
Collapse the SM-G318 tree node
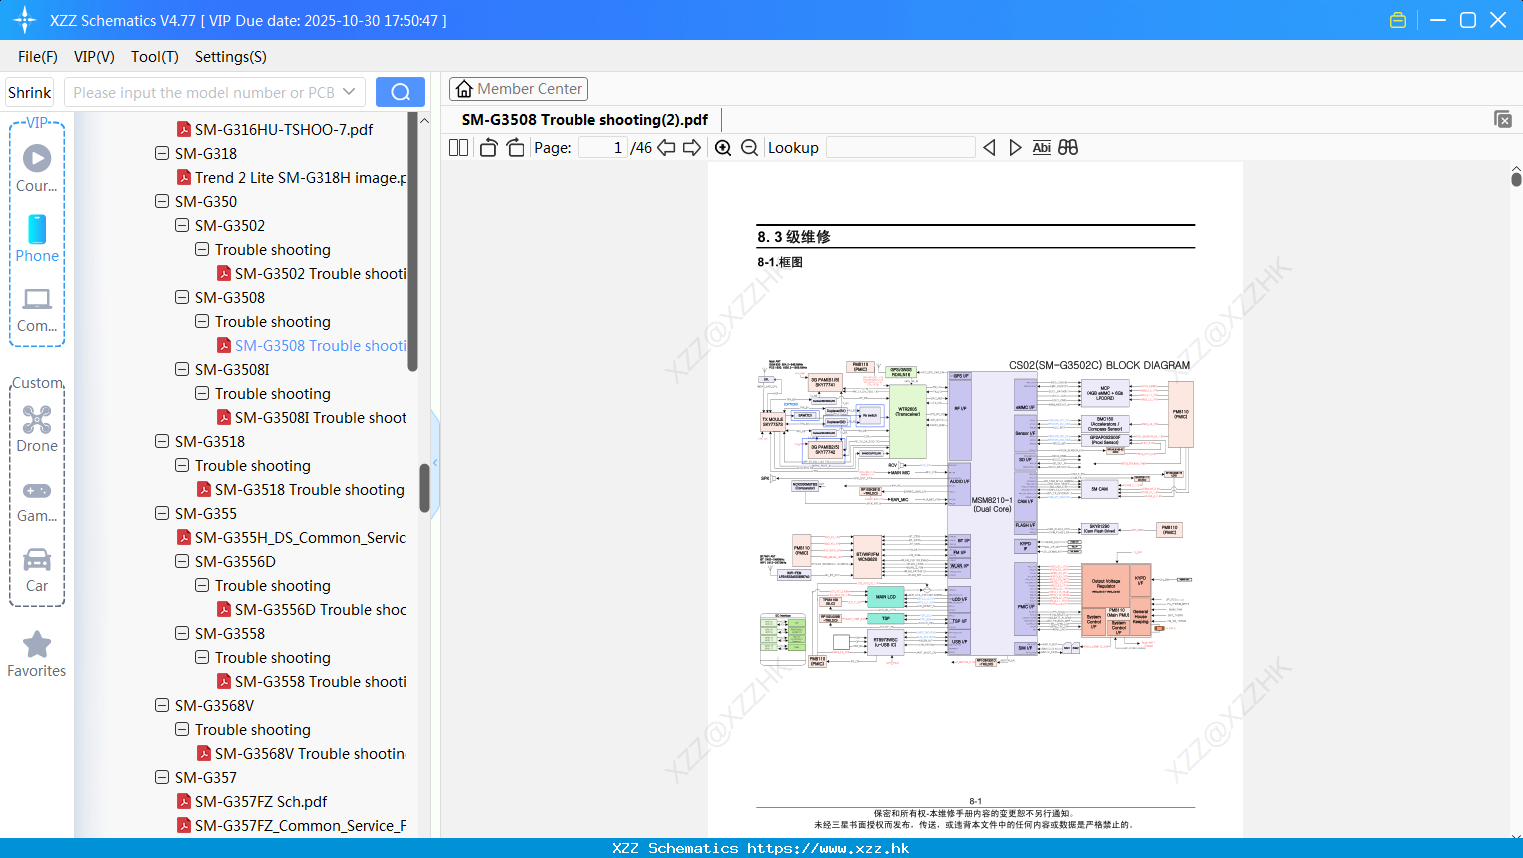(x=162, y=153)
